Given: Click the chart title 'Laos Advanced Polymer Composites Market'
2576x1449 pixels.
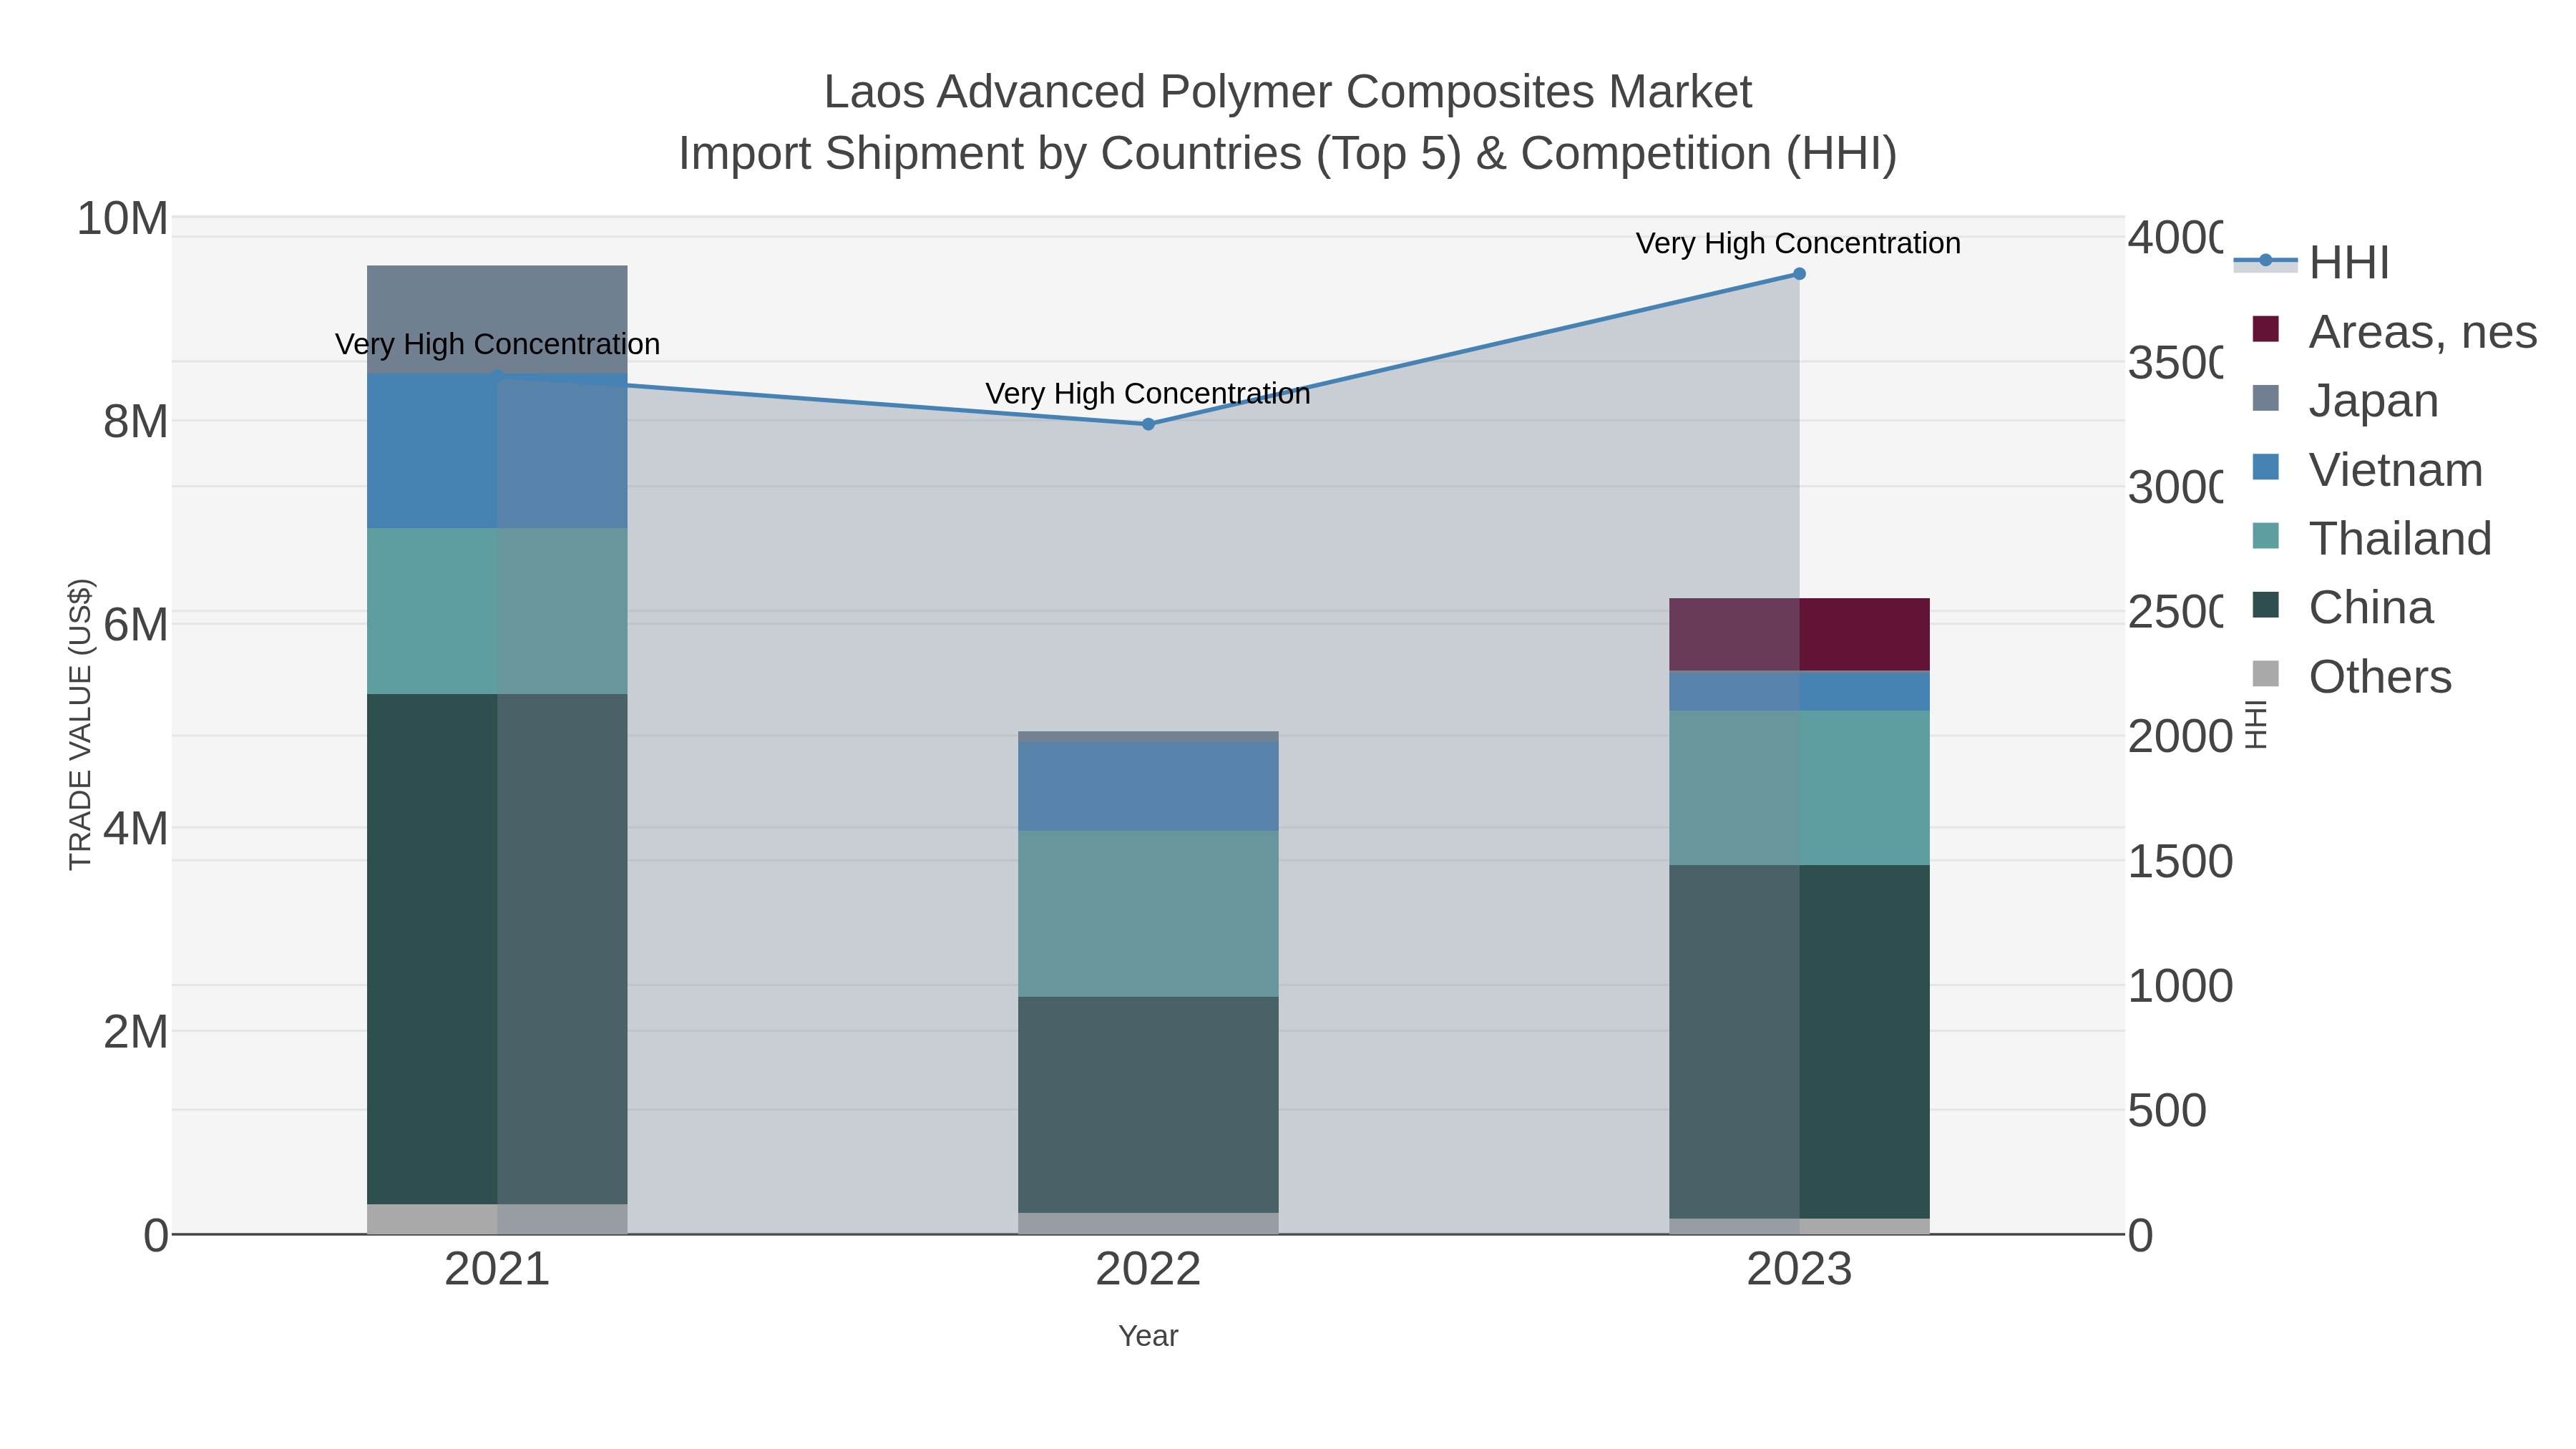Looking at the screenshot, I should click(1288, 92).
